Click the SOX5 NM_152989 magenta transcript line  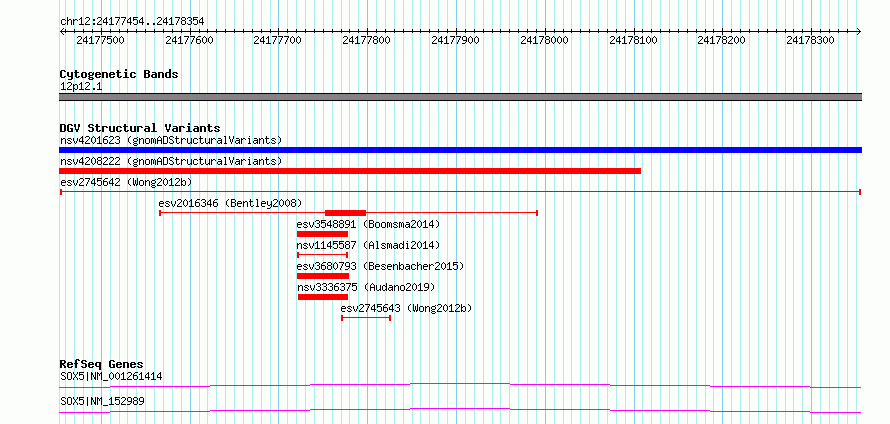tap(460, 410)
